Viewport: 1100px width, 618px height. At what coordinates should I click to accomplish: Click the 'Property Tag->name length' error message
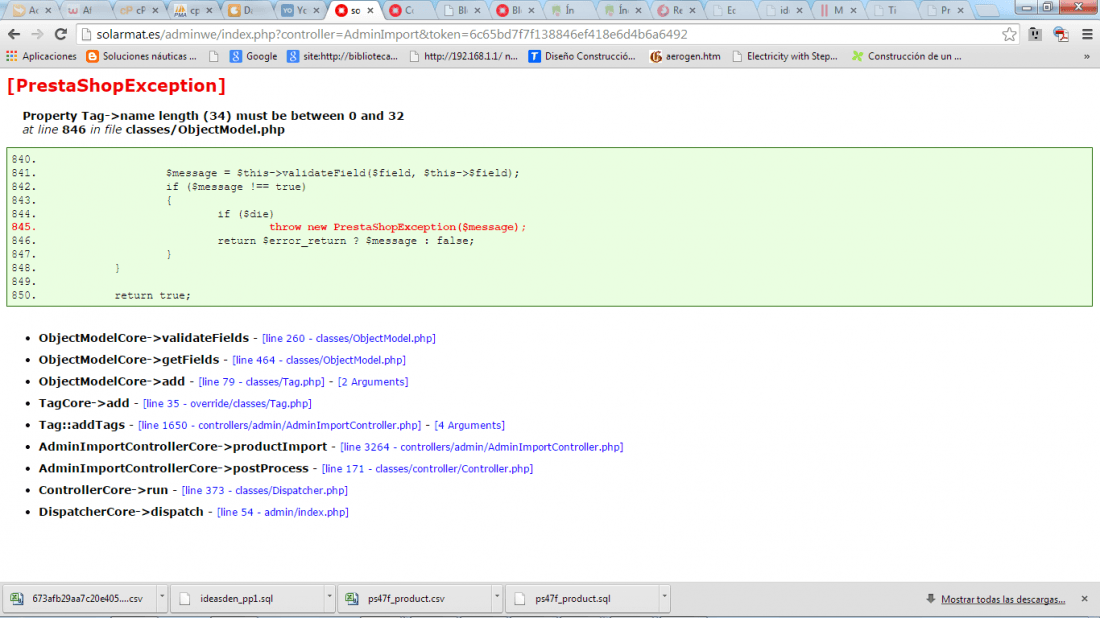213,116
